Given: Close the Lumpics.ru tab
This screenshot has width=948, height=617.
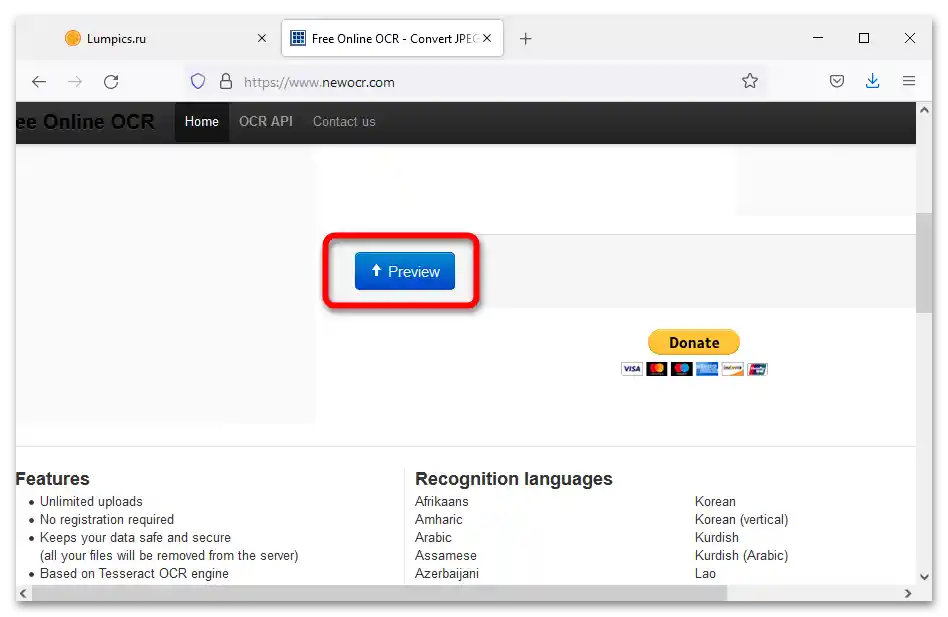Looking at the screenshot, I should (x=262, y=38).
